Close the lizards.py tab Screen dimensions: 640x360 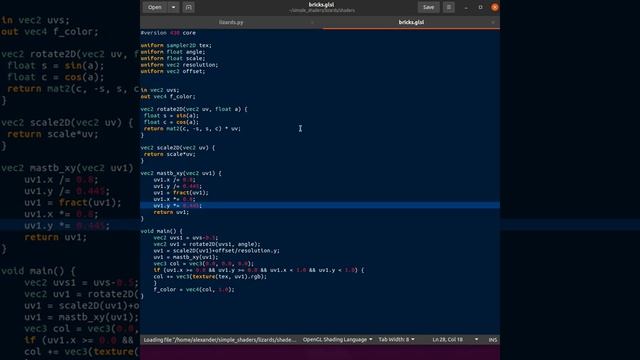(x=313, y=22)
